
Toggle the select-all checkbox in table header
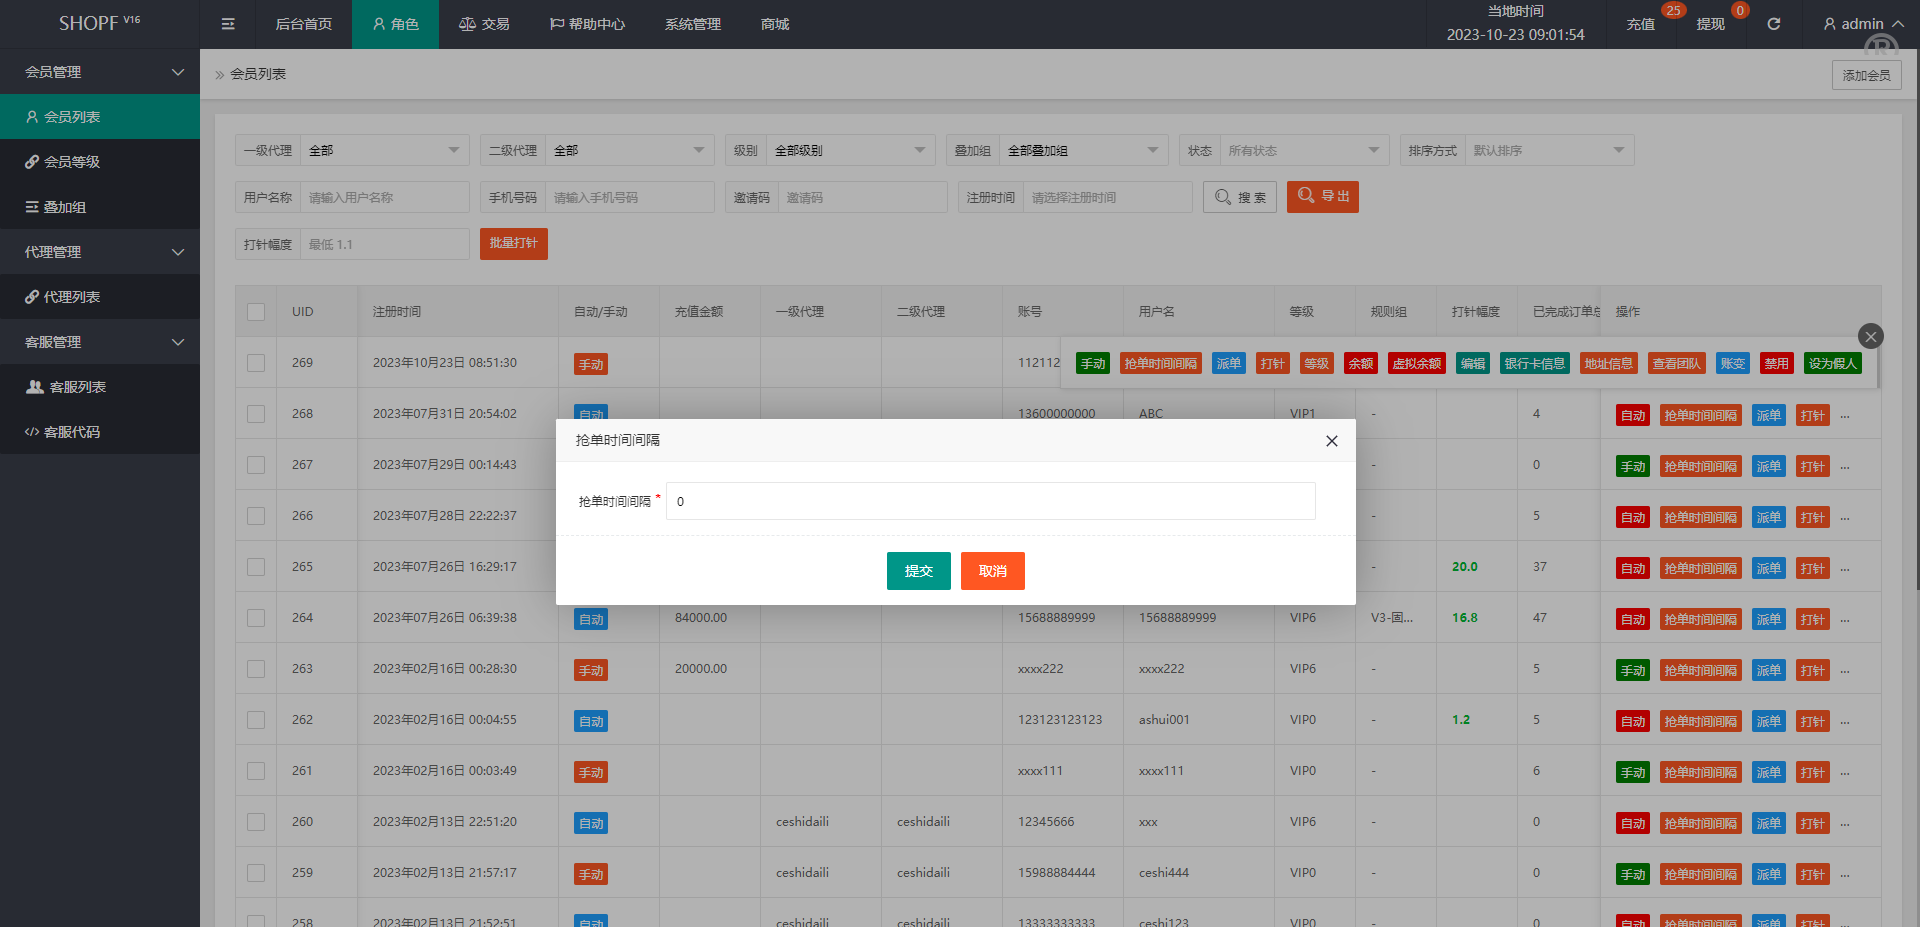click(x=256, y=312)
